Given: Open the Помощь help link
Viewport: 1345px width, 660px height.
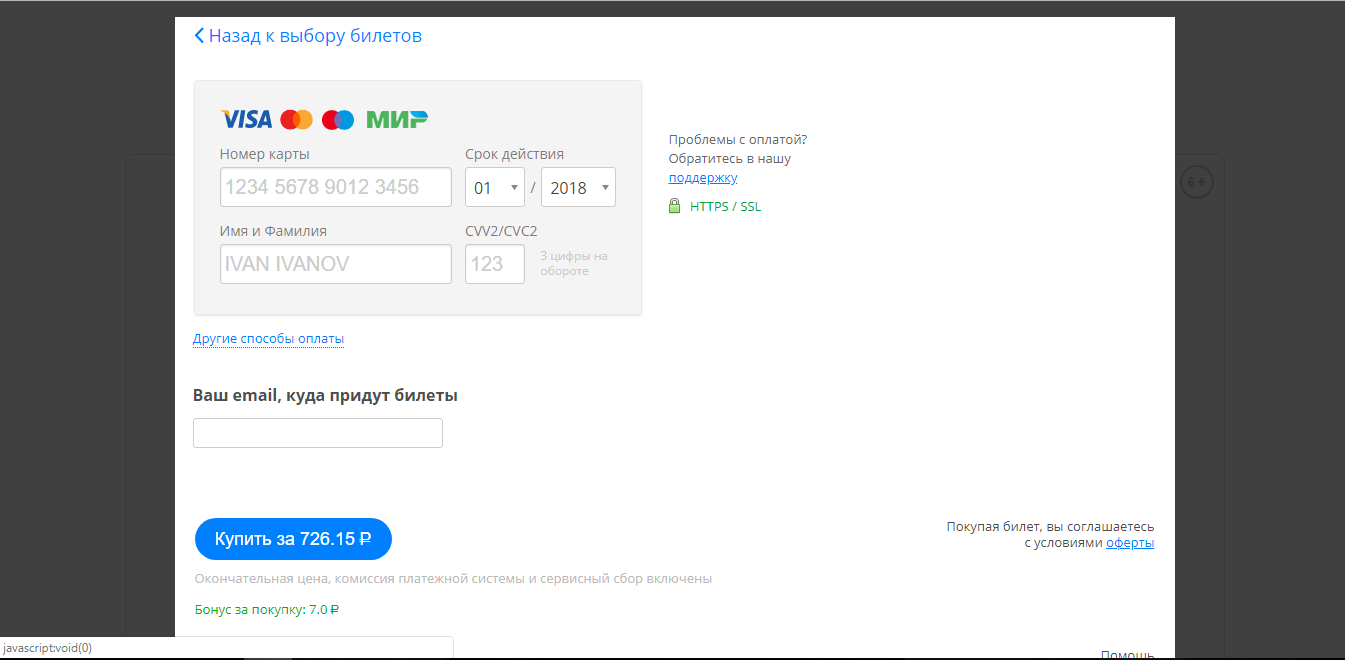Looking at the screenshot, I should click(x=1127, y=654).
